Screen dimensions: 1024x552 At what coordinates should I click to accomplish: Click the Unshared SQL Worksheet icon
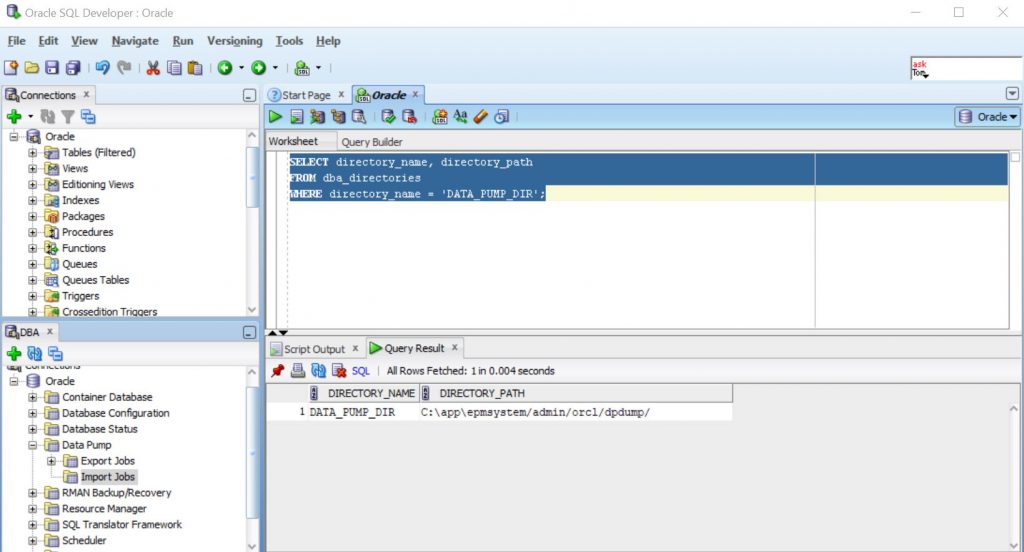pos(440,117)
